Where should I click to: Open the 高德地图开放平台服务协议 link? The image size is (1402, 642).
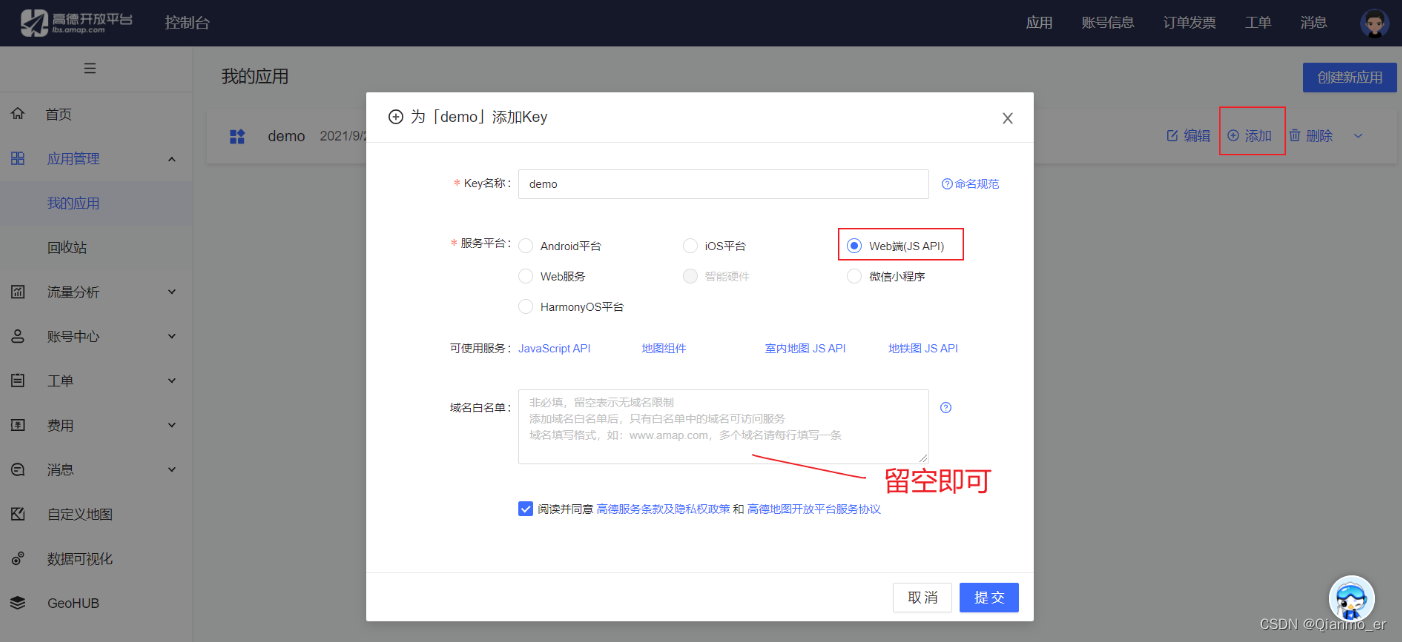[x=814, y=509]
